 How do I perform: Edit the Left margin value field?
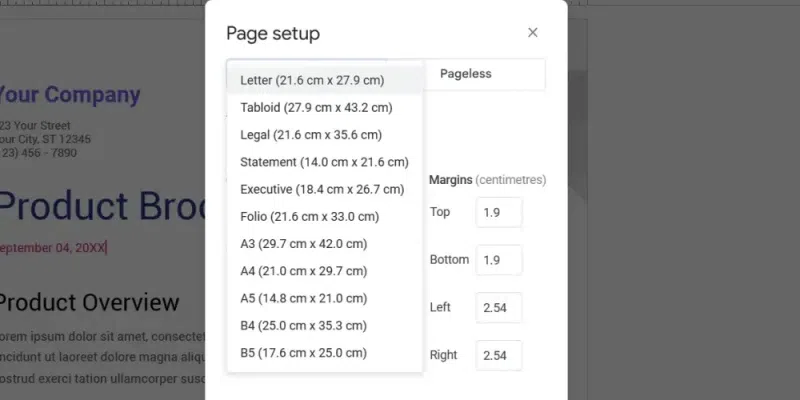[499, 308]
